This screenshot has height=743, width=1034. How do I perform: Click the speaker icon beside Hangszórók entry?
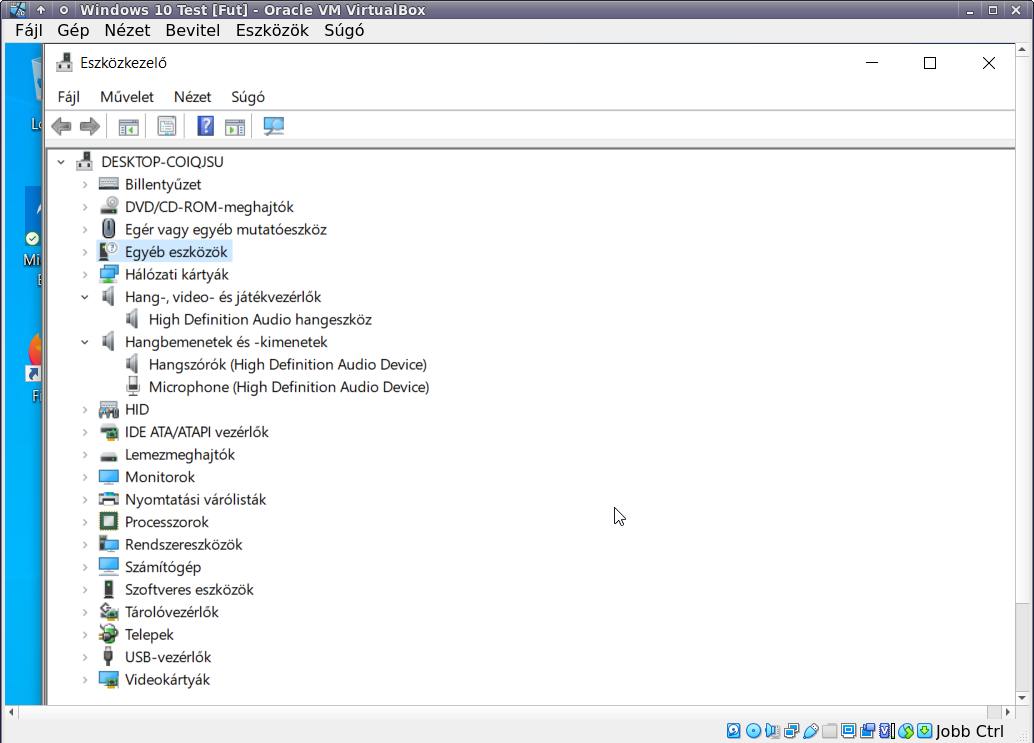(x=133, y=364)
